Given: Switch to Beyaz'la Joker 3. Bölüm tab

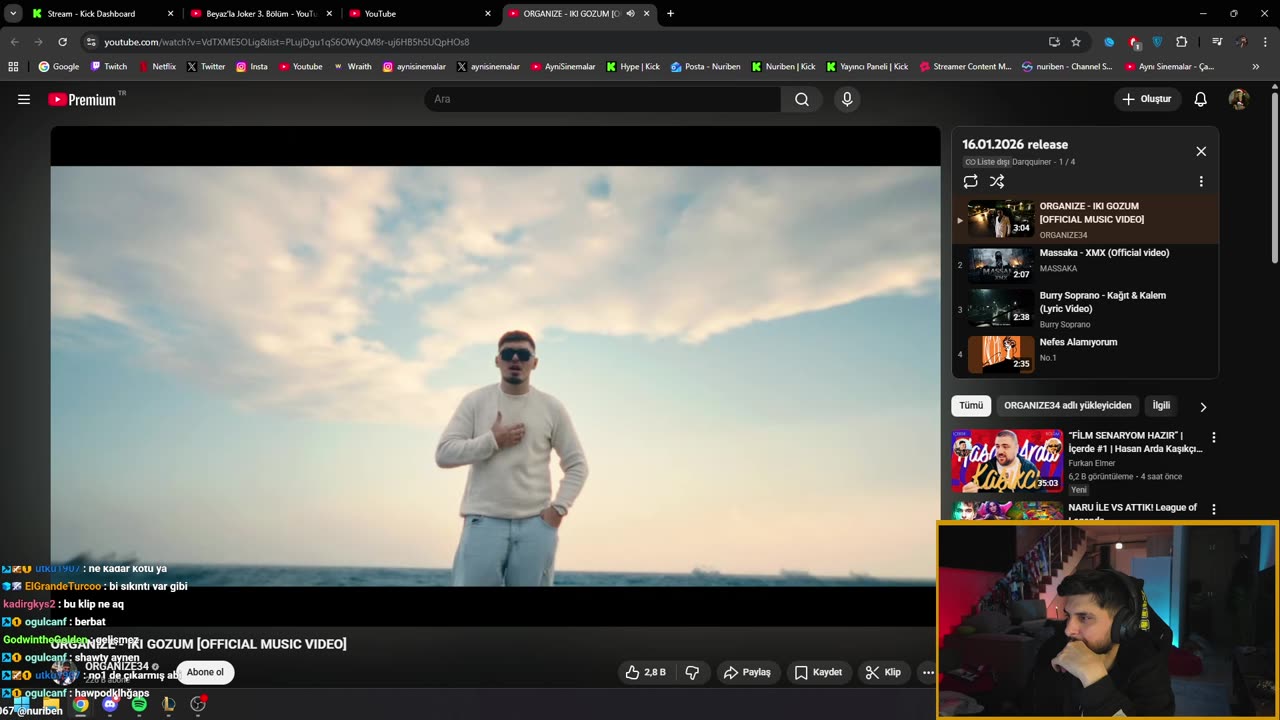Looking at the screenshot, I should click(261, 14).
